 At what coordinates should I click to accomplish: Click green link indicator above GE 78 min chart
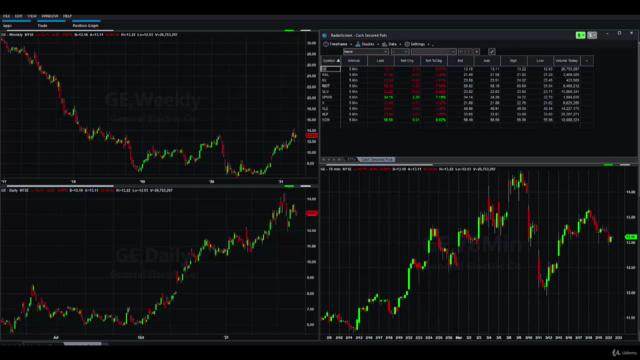pos(608,165)
